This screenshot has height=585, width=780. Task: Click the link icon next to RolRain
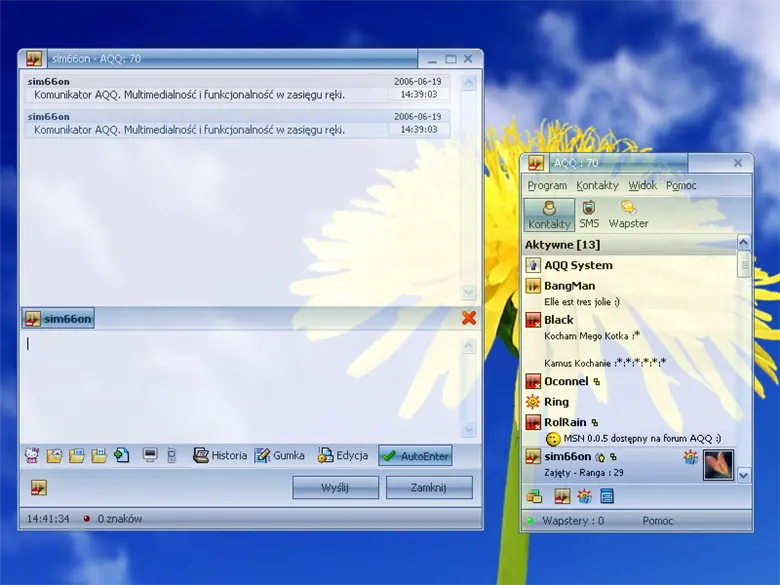click(595, 422)
